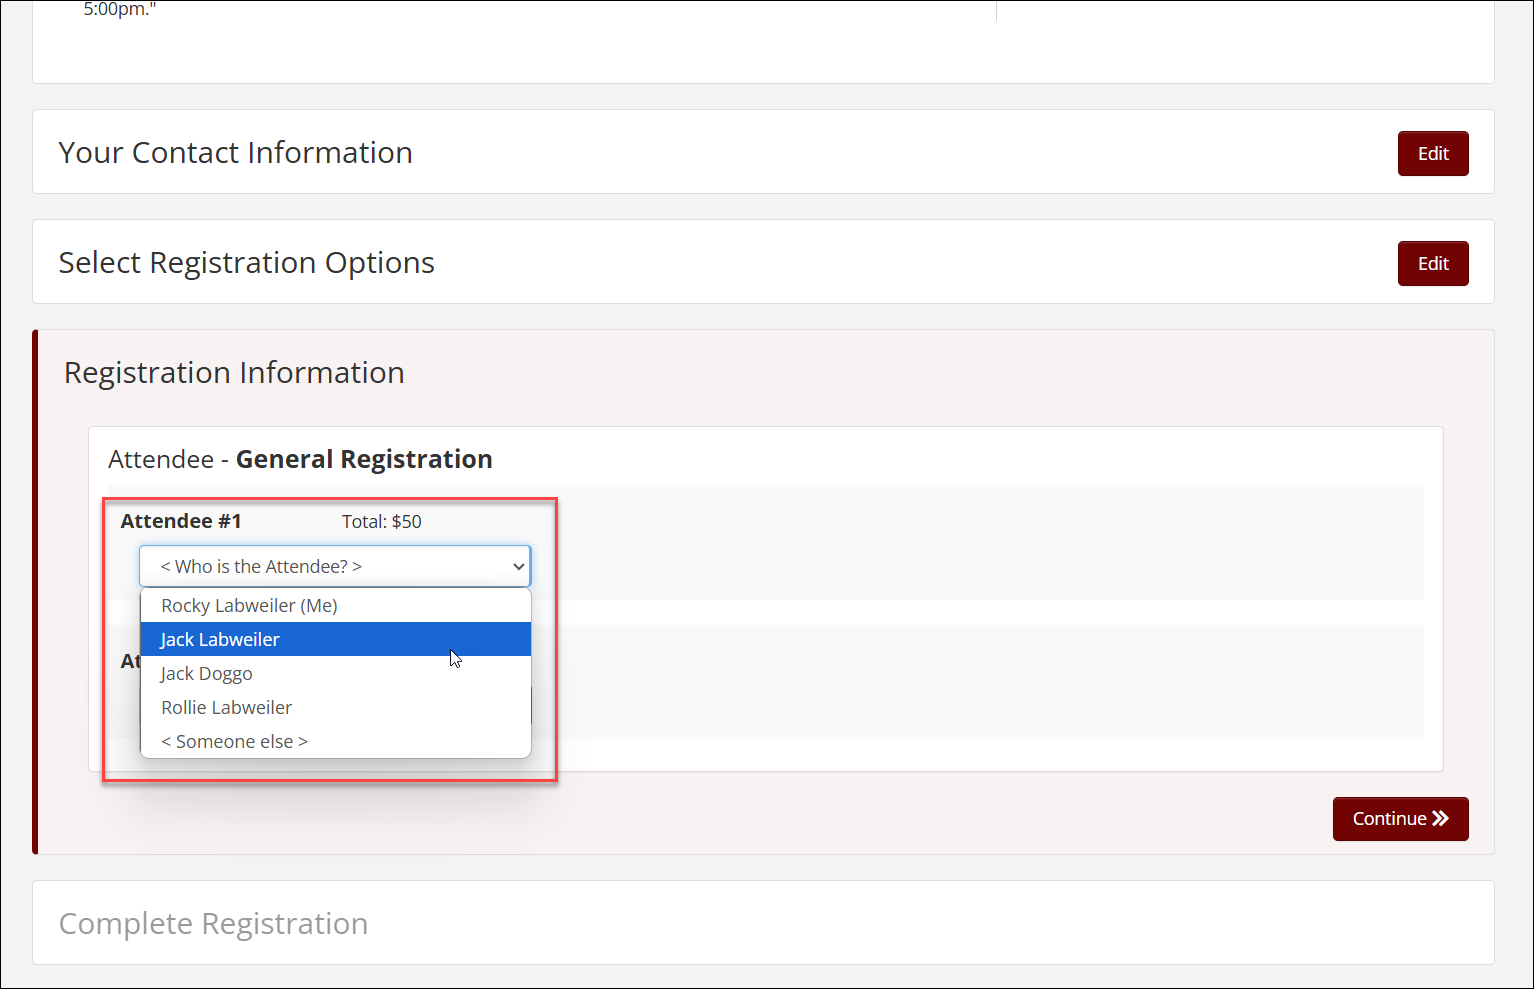Pick 'Jack Doggo' in the attendee list

207,674
